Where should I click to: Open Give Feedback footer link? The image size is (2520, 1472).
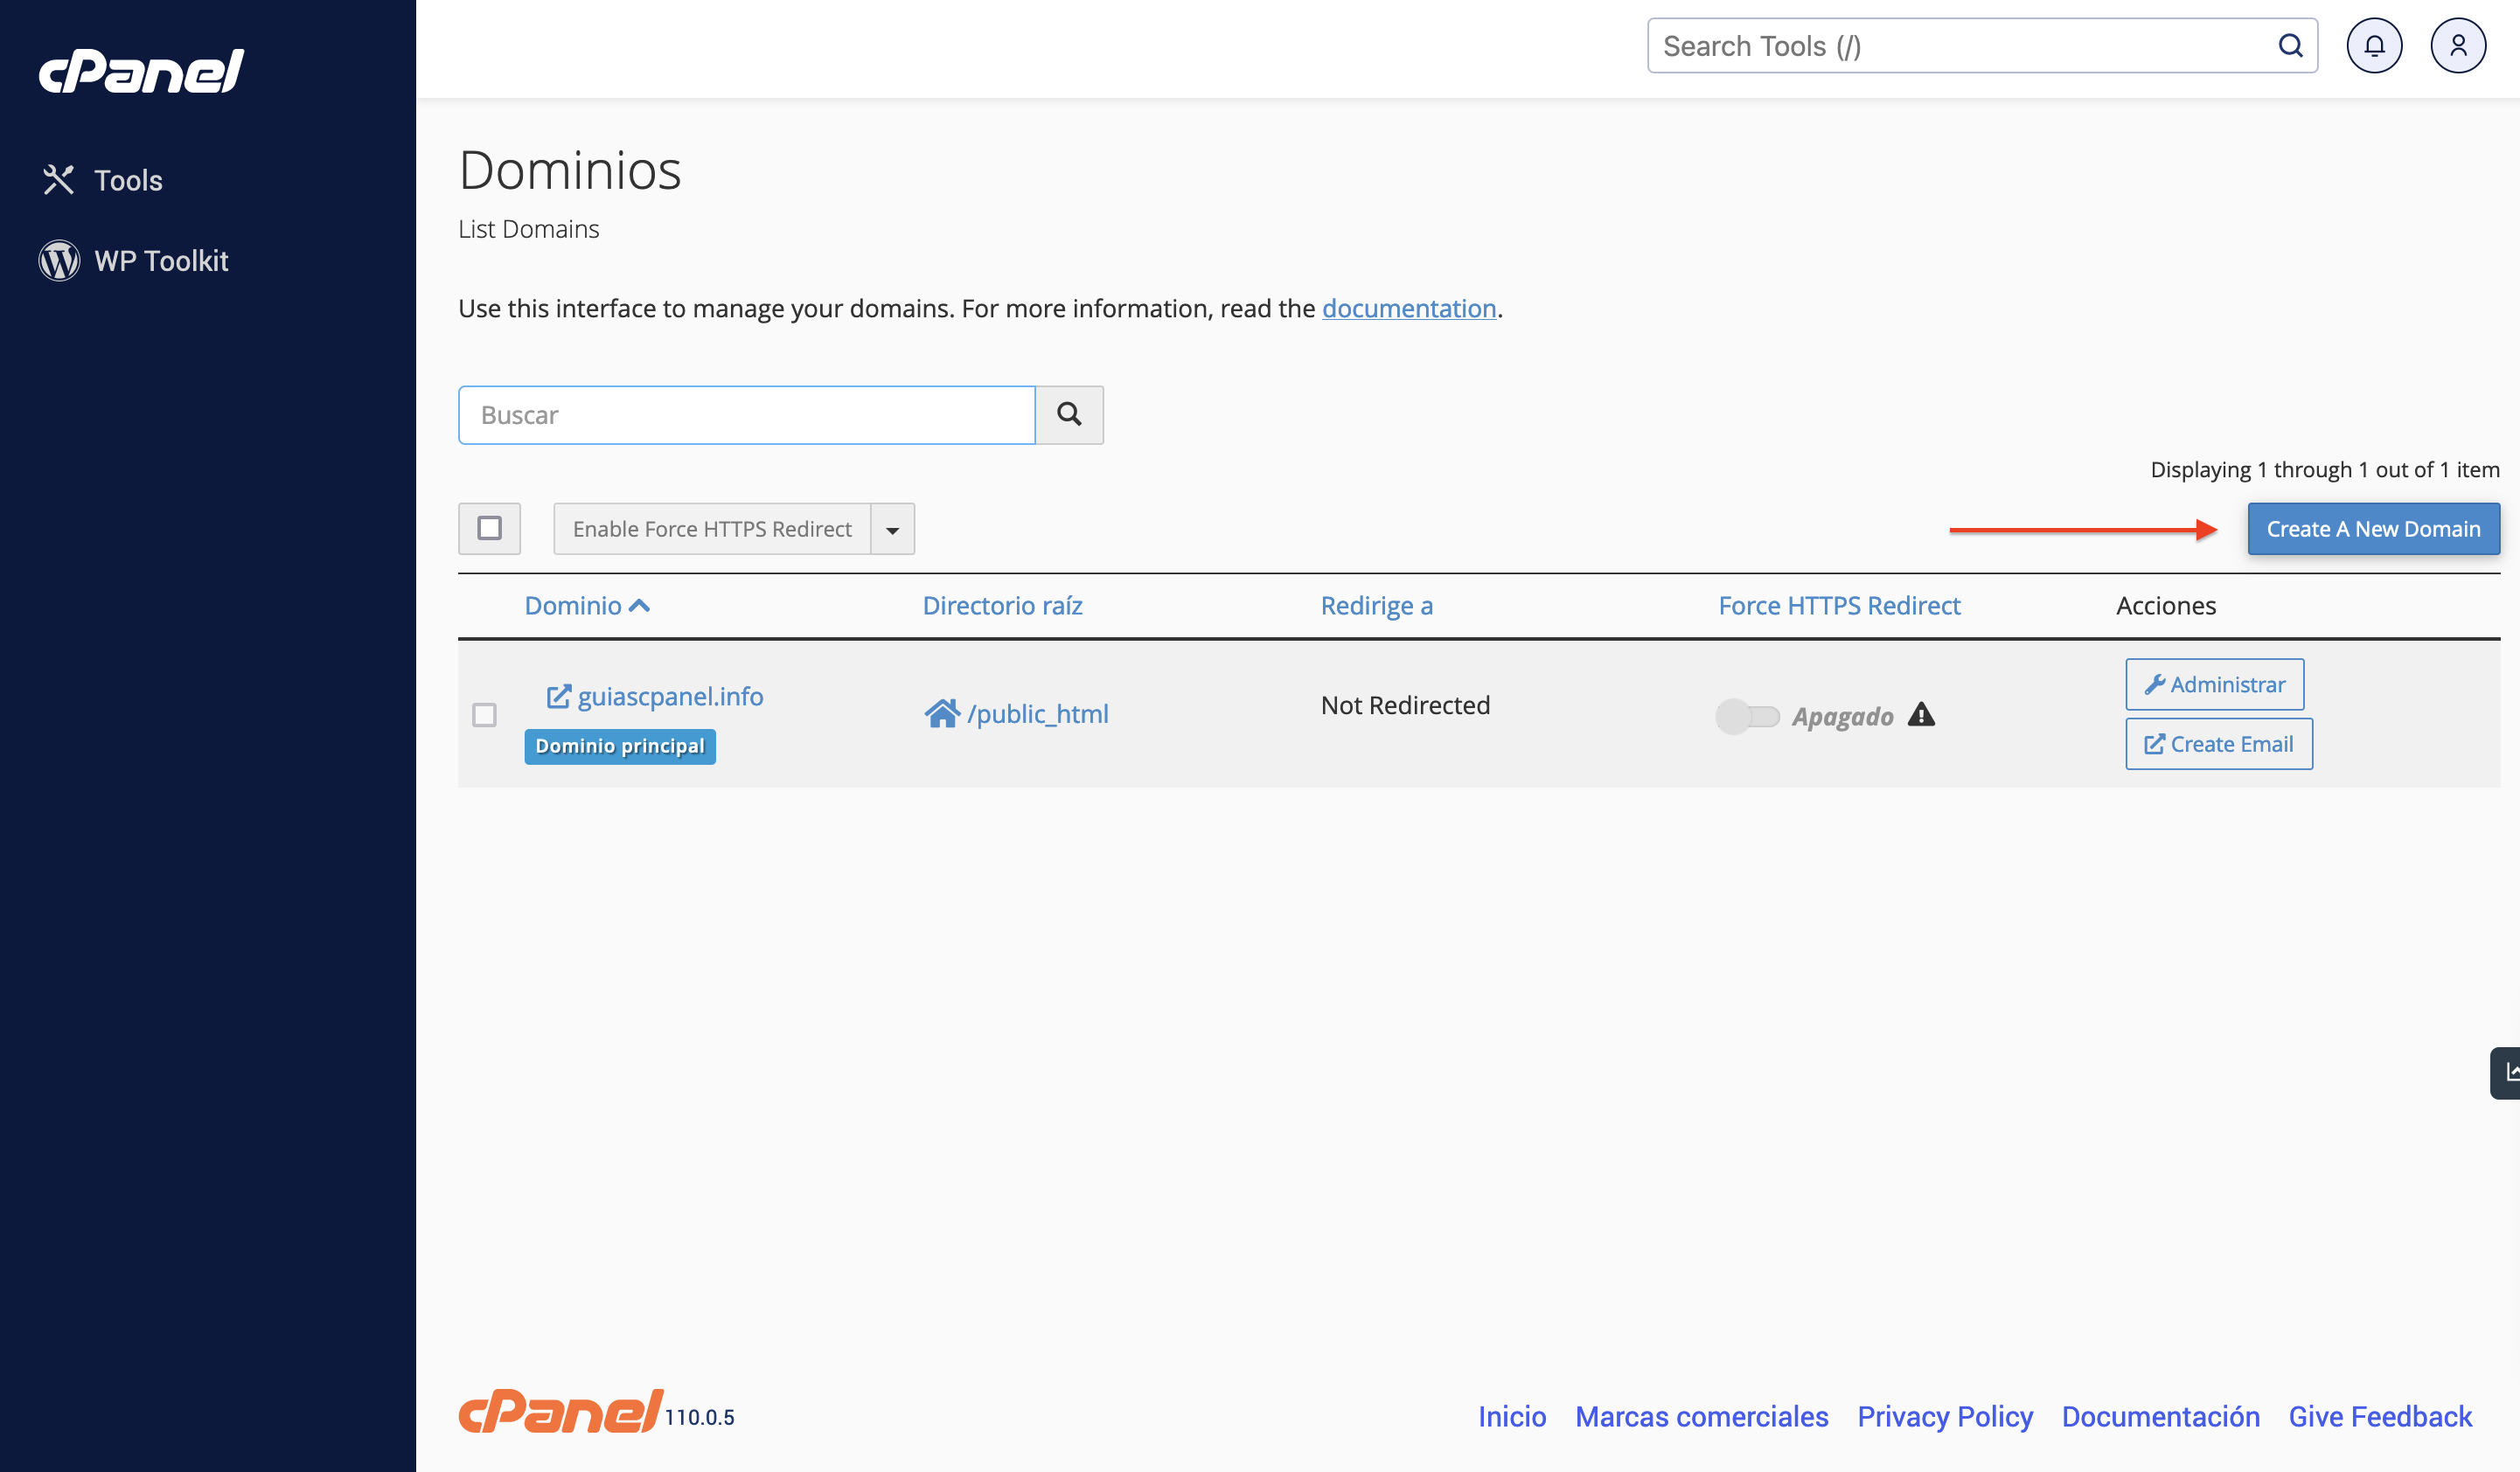(2380, 1417)
